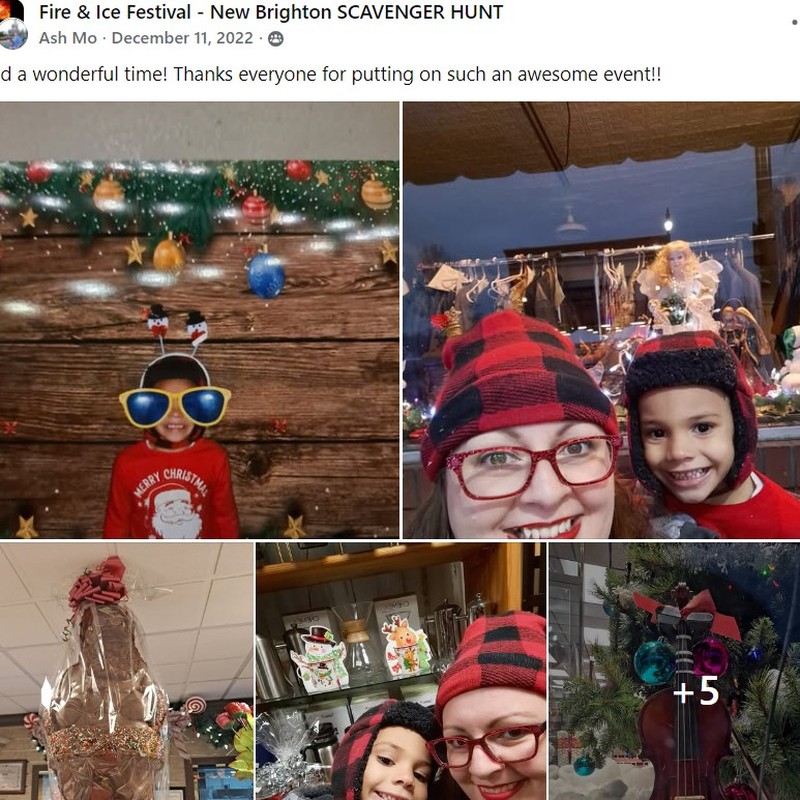
Task: Open the group members privacy icon
Action: [276, 39]
